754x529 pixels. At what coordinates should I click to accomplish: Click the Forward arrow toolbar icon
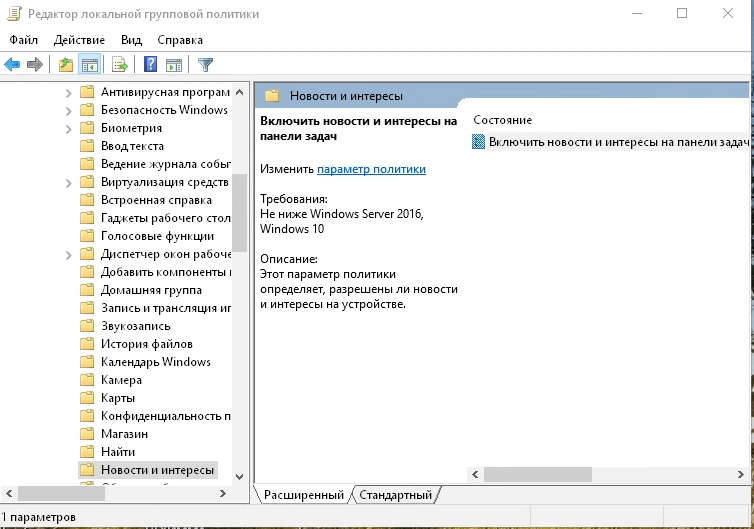point(35,64)
